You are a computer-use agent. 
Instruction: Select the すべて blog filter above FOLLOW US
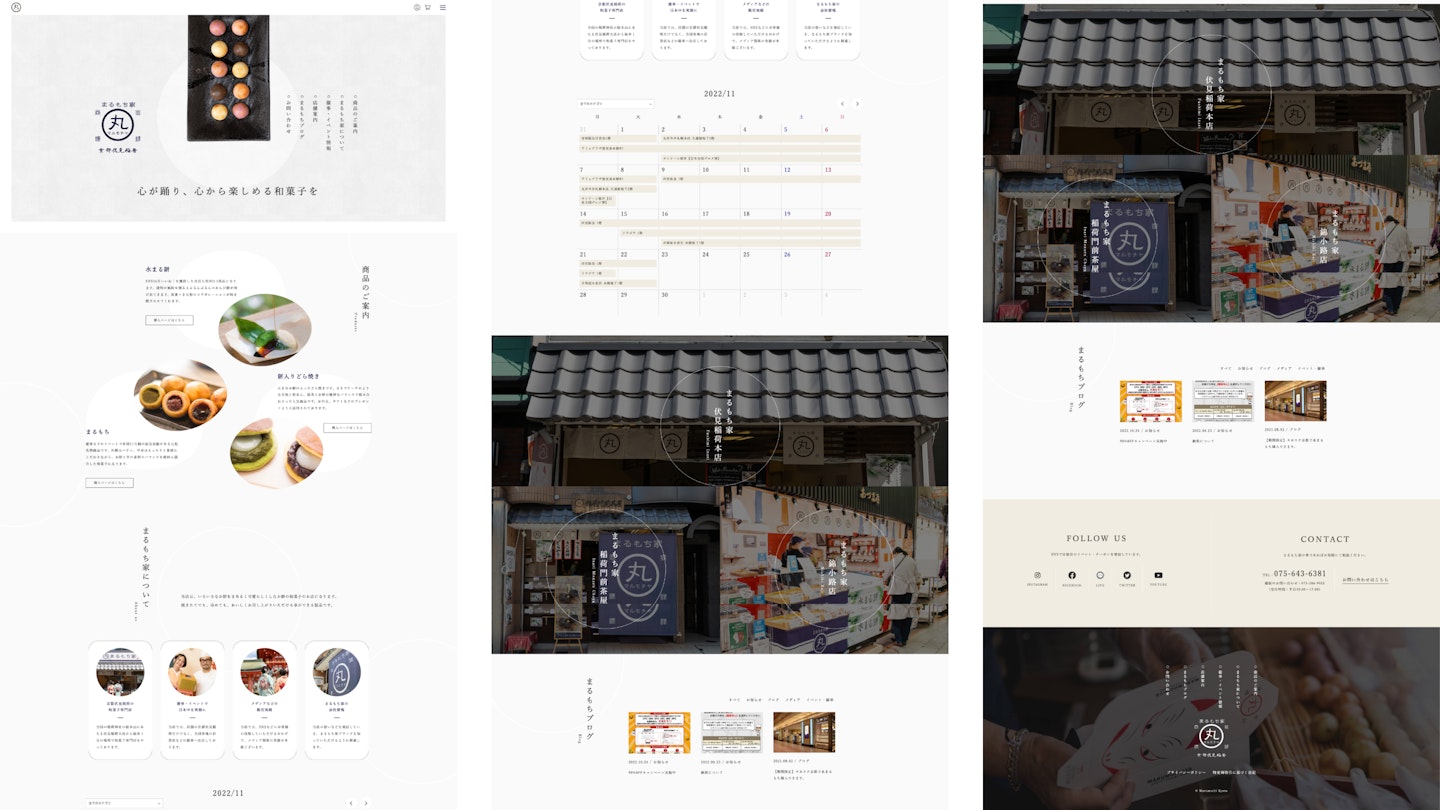(x=1225, y=369)
